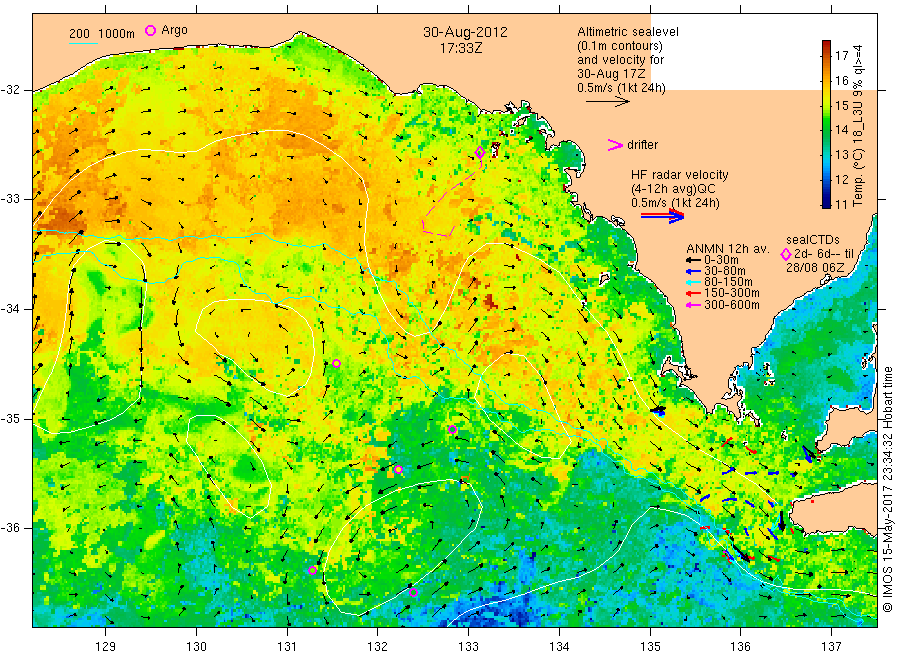The width and height of the screenshot is (900, 660).
Task: Click the 'drifter' legend label
Action: (x=642, y=145)
